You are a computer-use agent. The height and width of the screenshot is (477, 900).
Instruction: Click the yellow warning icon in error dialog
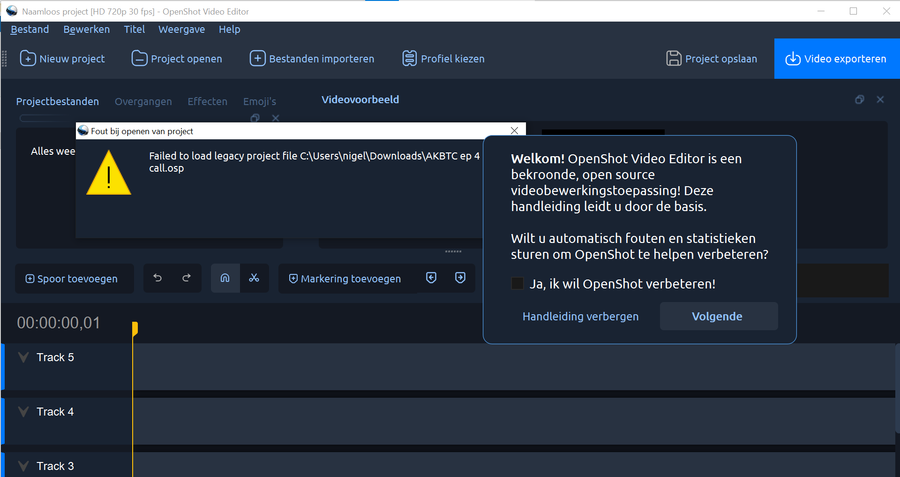(108, 173)
